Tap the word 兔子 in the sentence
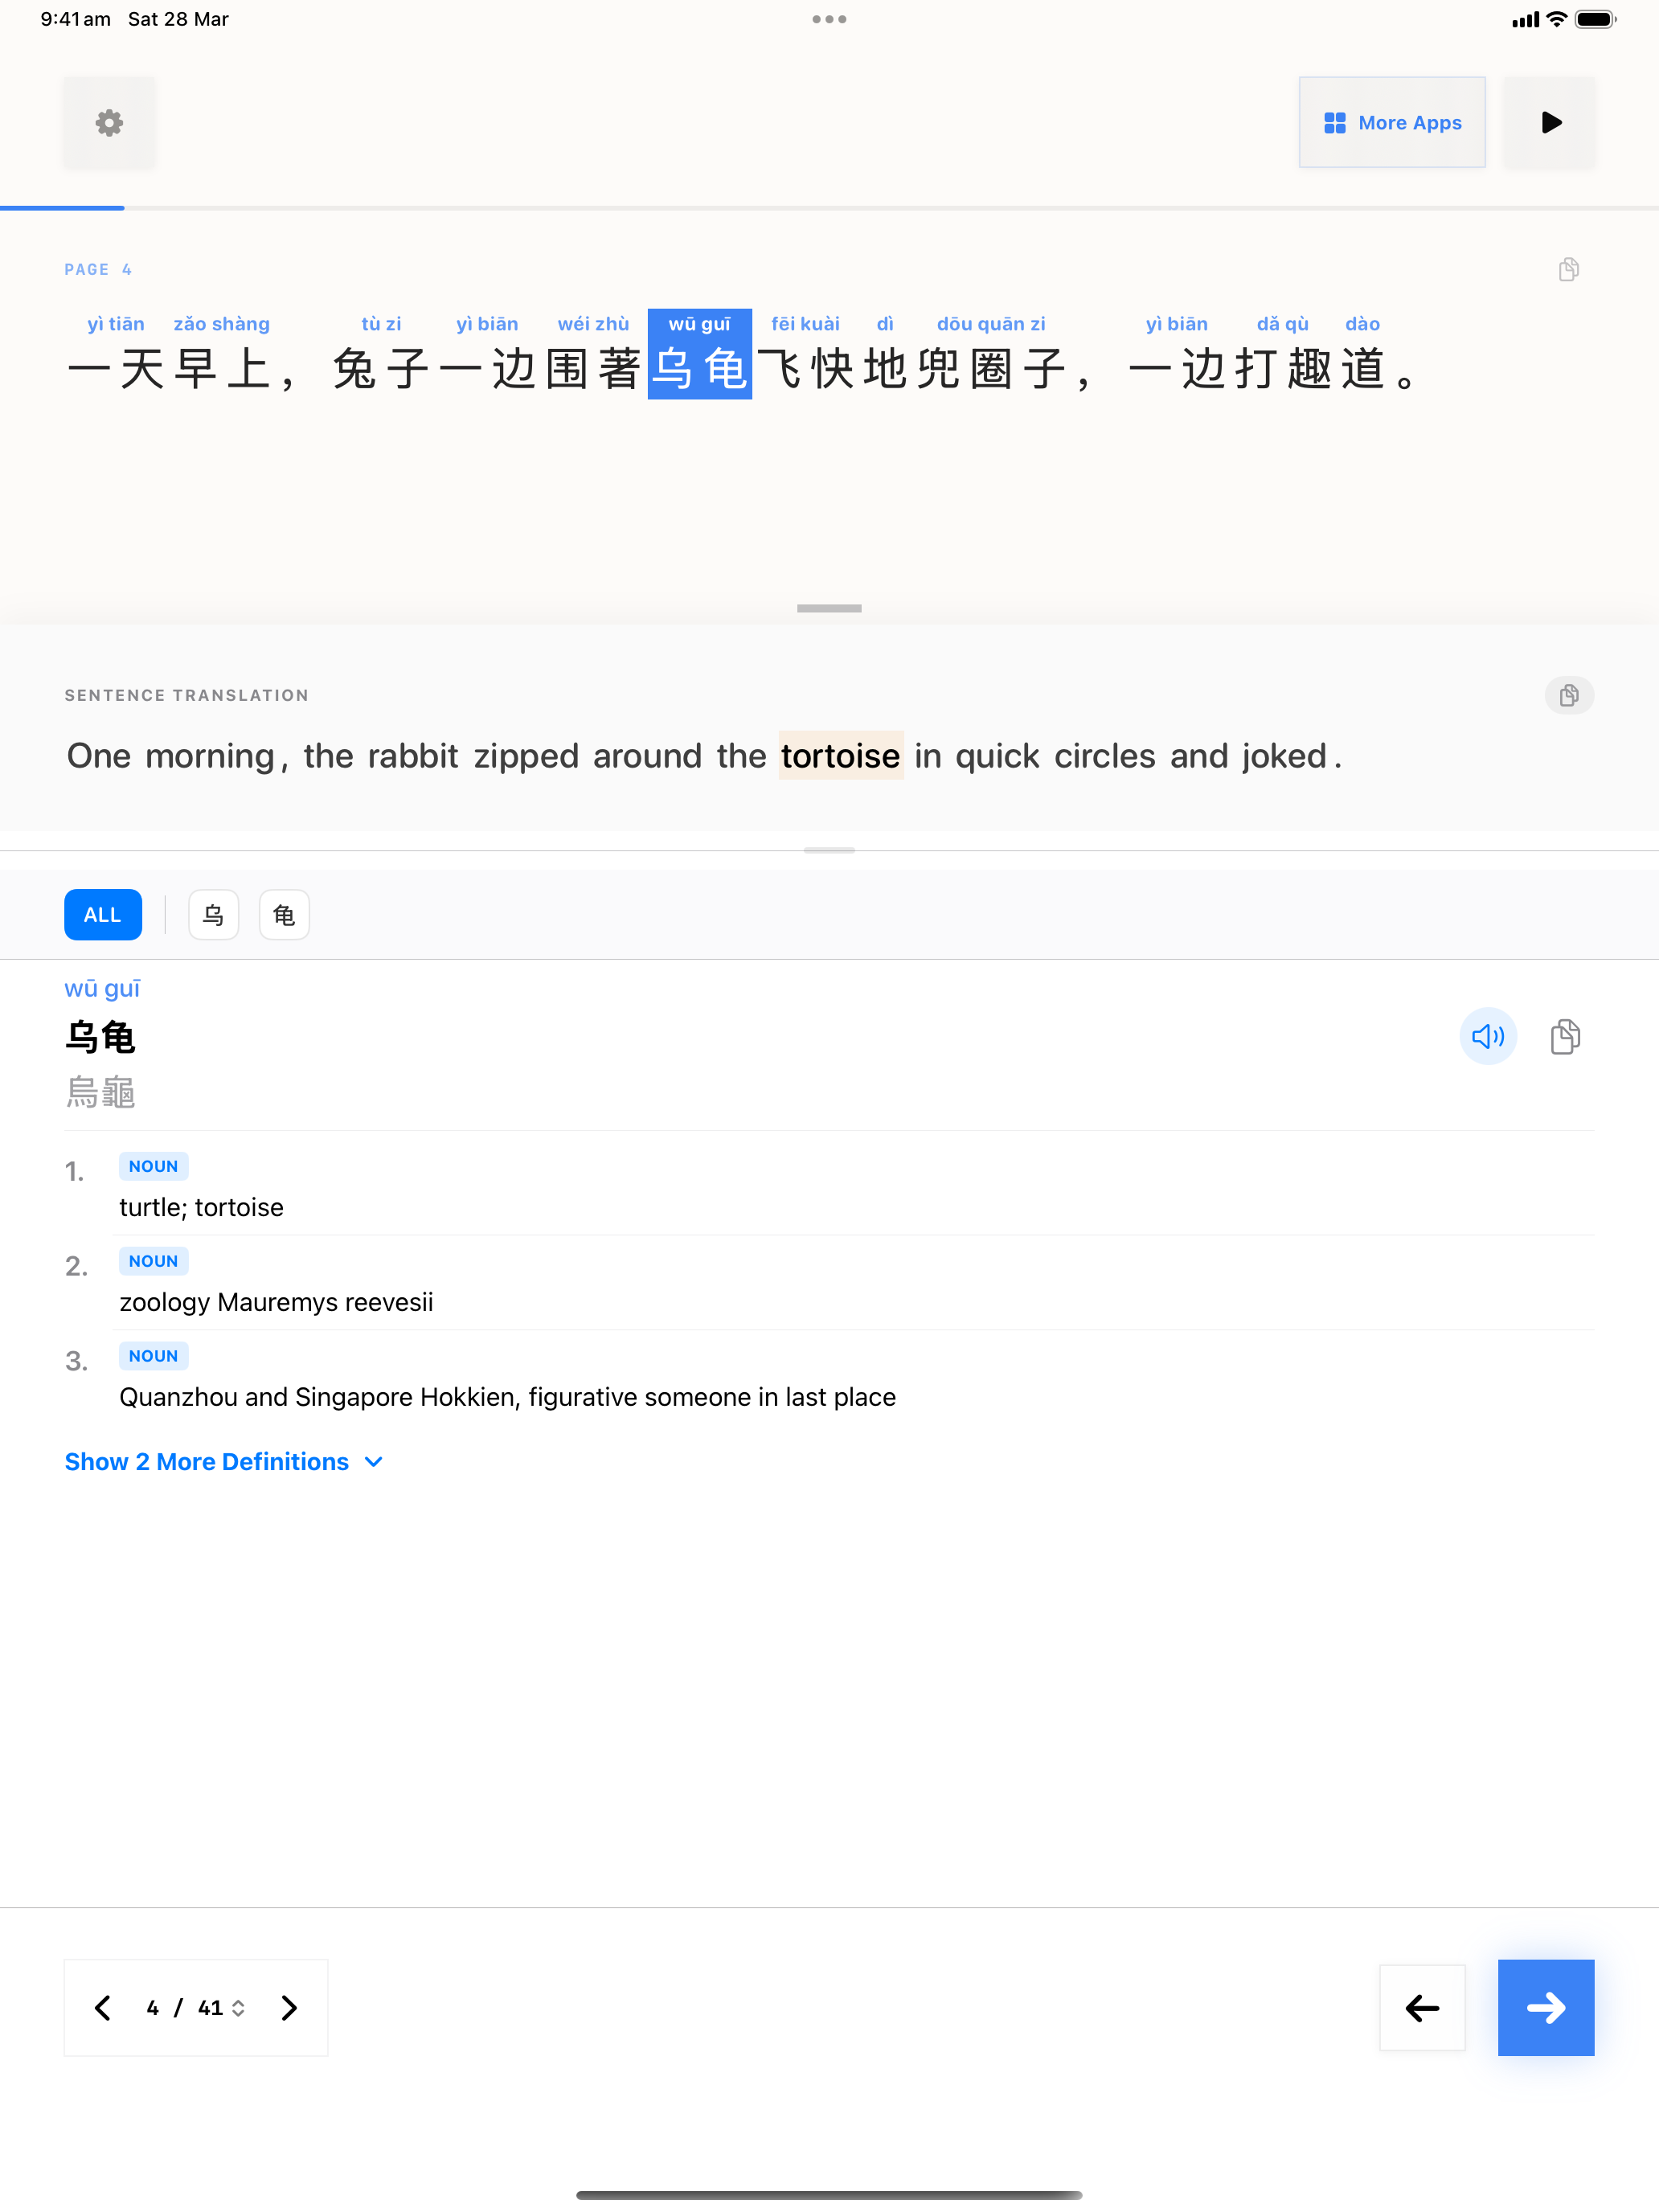 [x=381, y=369]
